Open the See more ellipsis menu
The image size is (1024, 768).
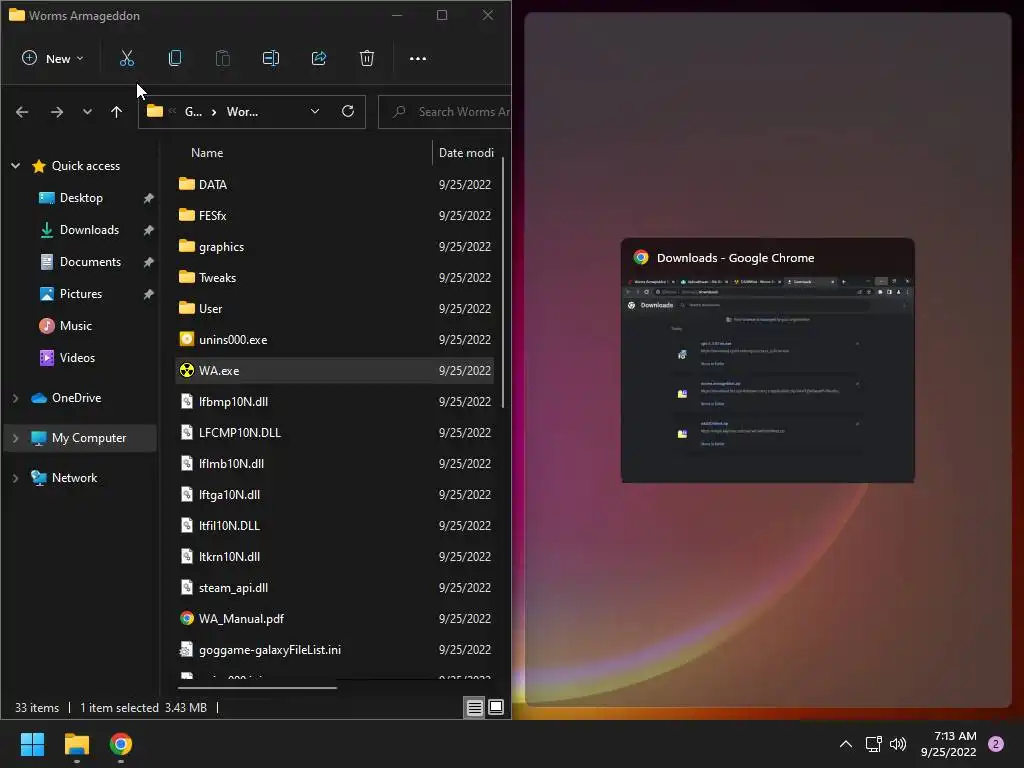coord(418,59)
